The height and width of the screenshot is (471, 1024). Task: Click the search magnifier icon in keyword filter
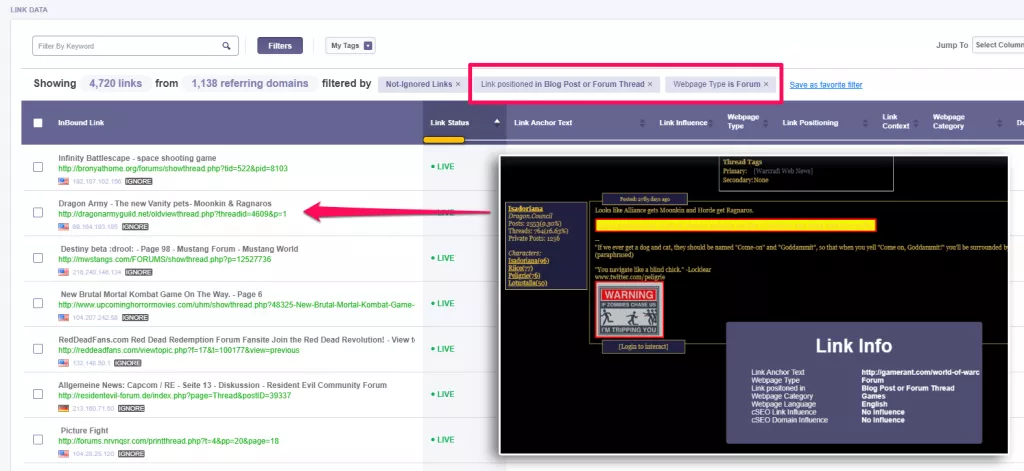226,46
